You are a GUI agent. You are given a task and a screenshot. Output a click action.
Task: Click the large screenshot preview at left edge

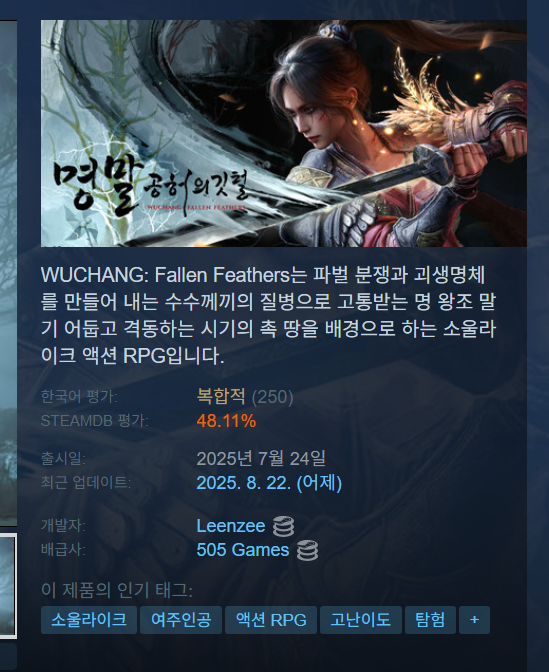click(8, 273)
